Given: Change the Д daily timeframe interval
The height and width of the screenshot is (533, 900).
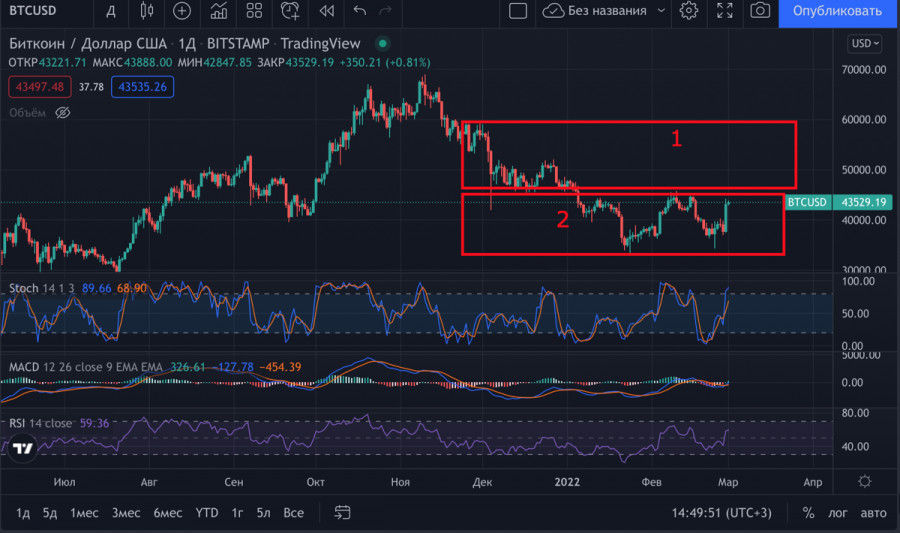Looking at the screenshot, I should point(111,11).
